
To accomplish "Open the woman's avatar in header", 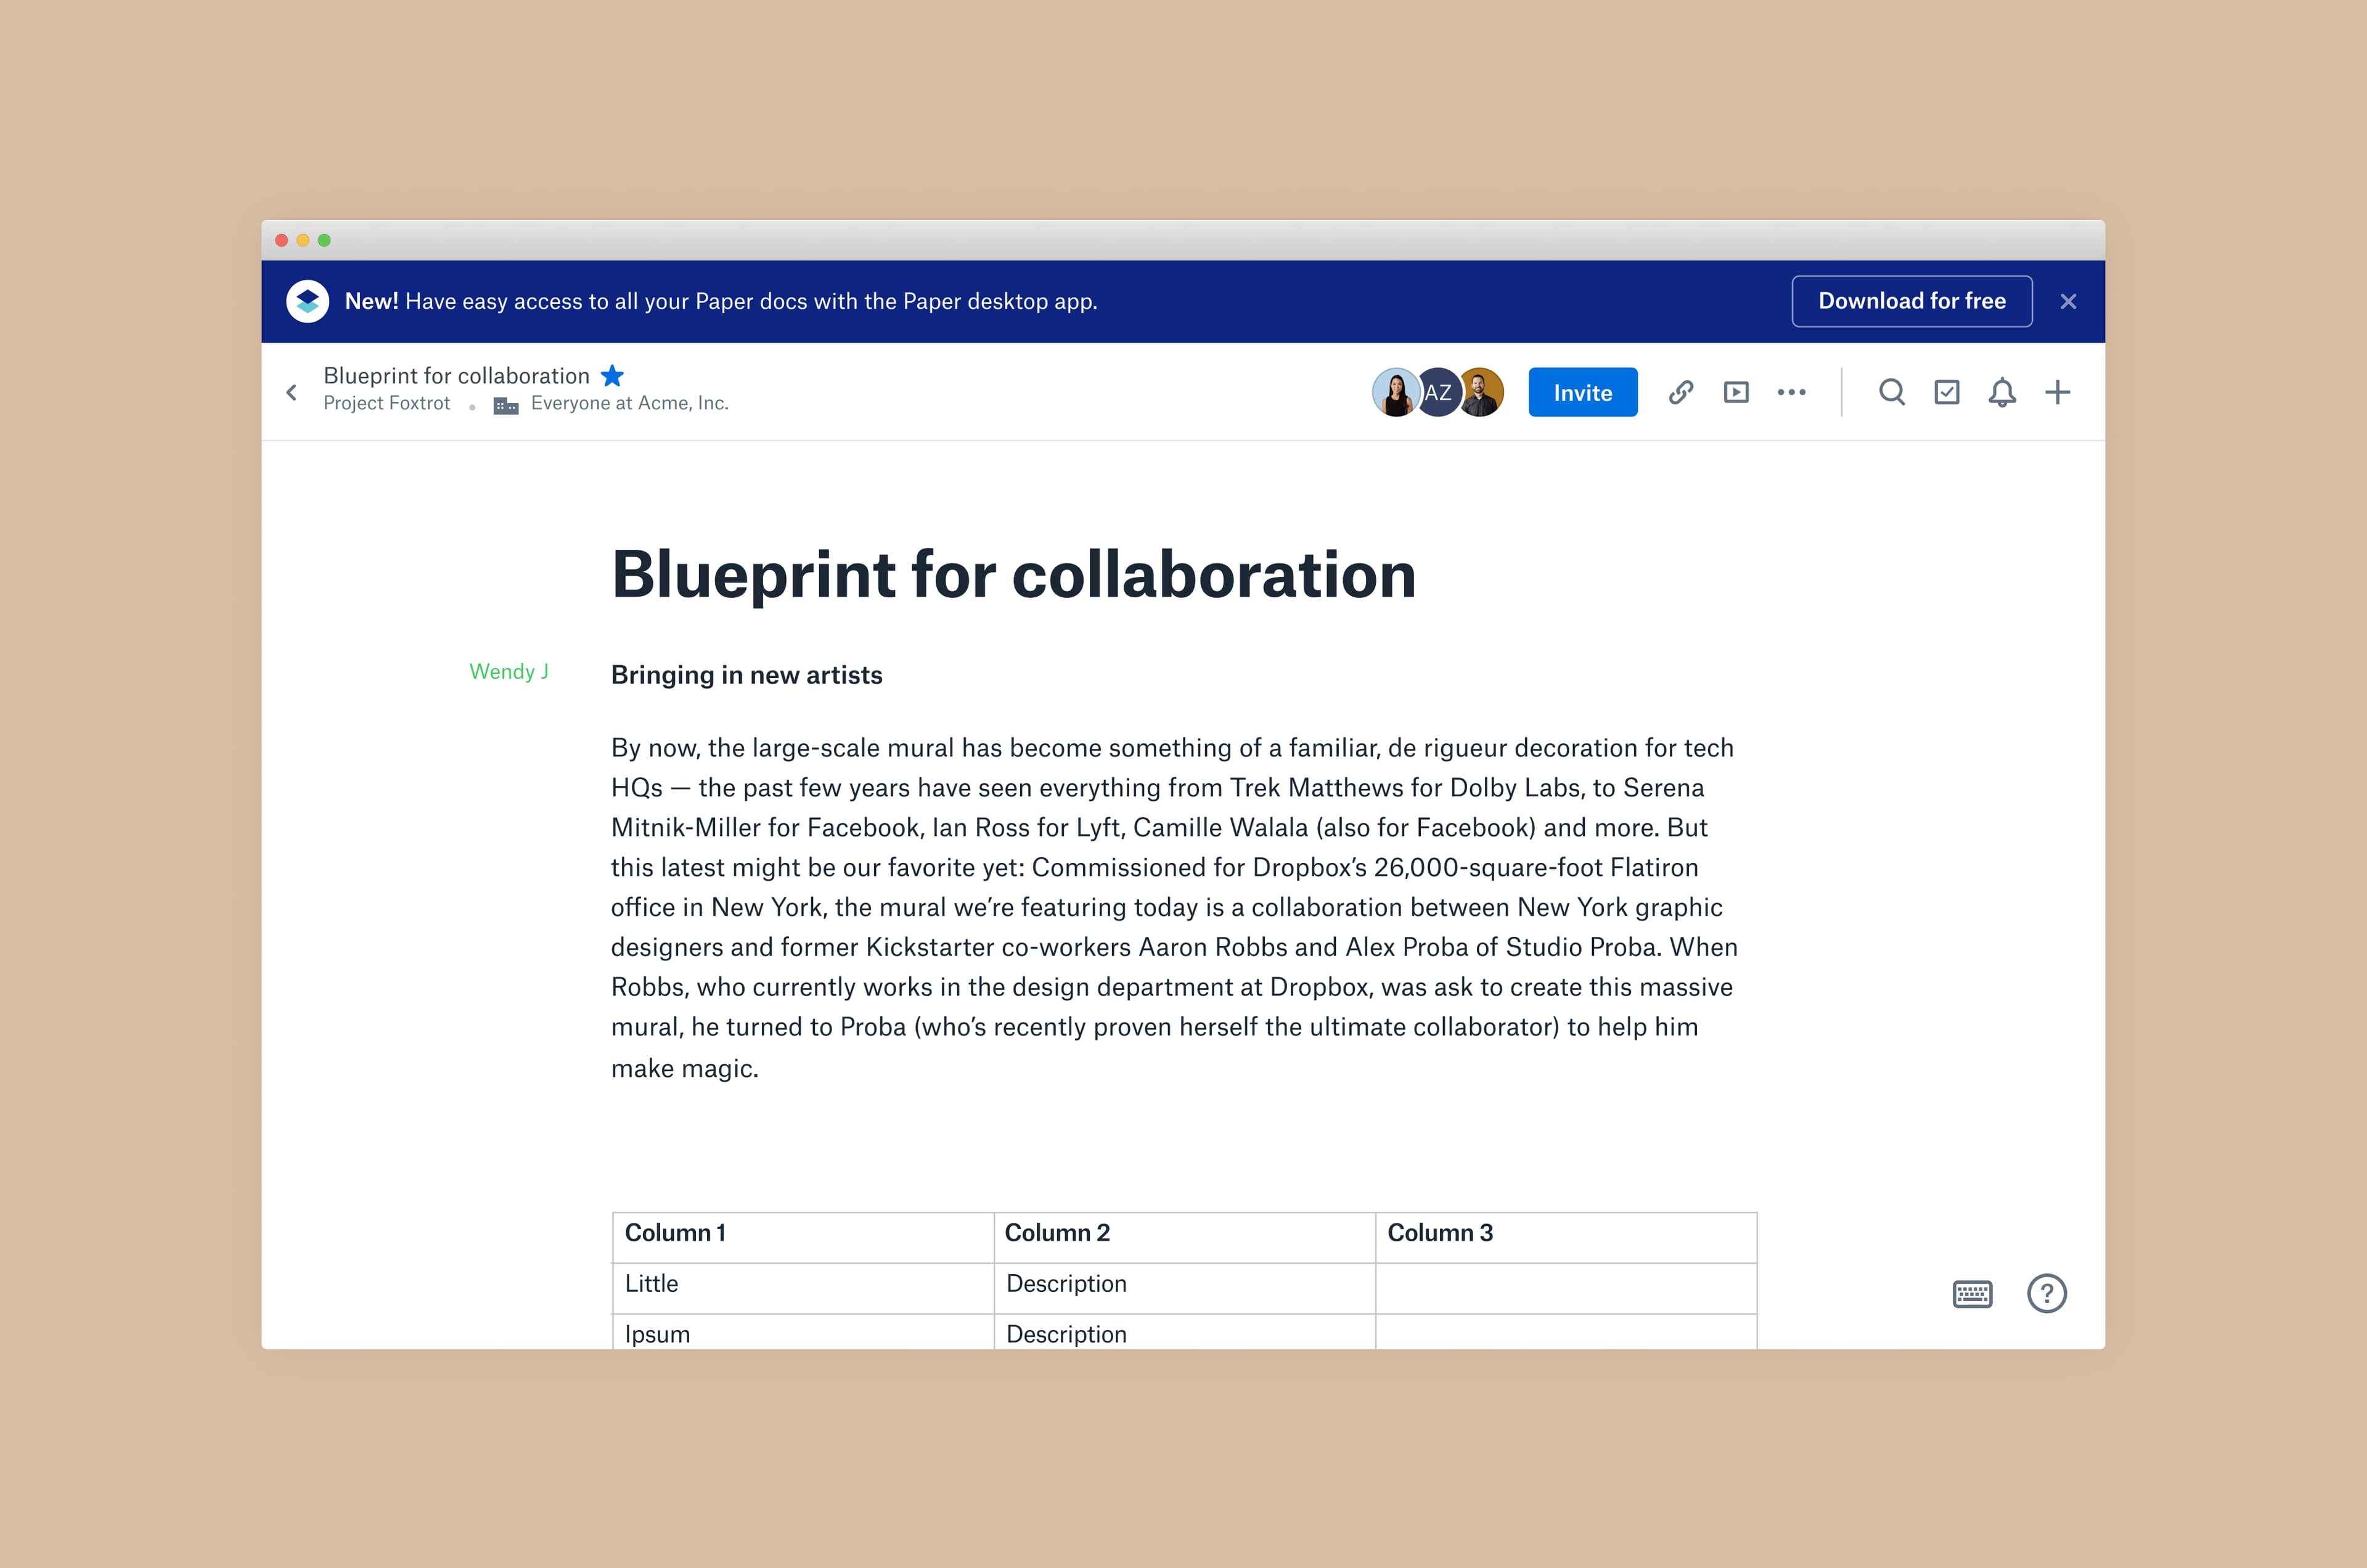I will (1395, 392).
